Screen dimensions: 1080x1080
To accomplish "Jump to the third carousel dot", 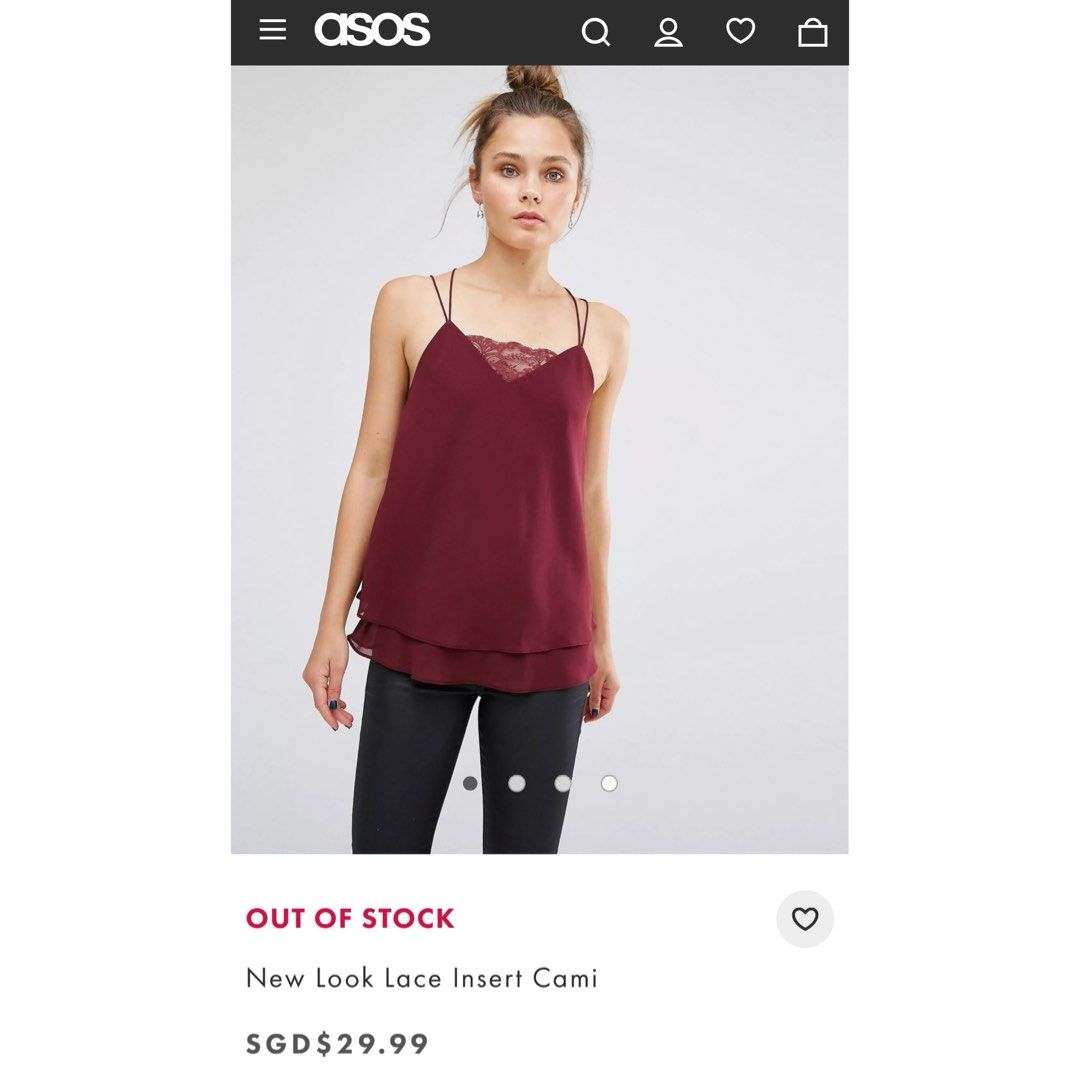I will 563,783.
